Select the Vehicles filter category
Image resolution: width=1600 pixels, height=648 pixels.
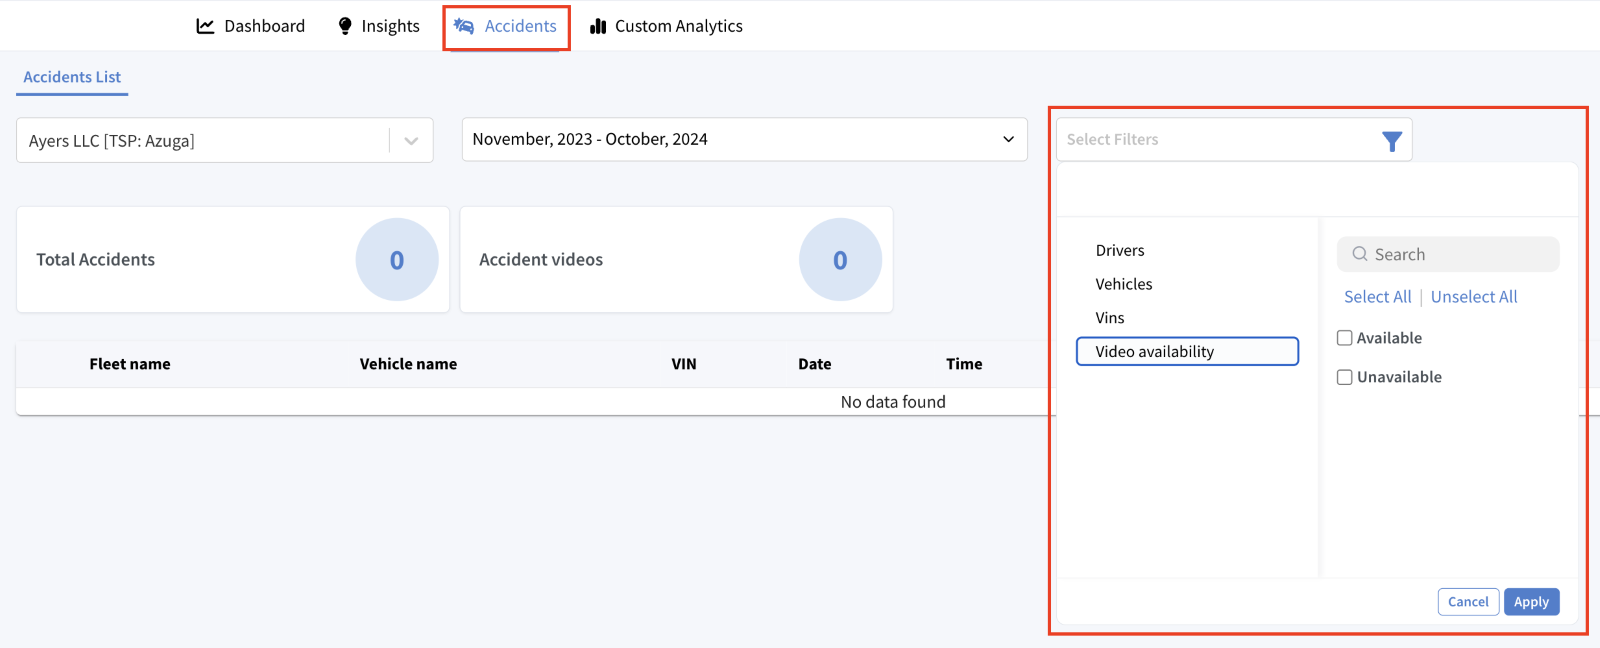(1124, 284)
